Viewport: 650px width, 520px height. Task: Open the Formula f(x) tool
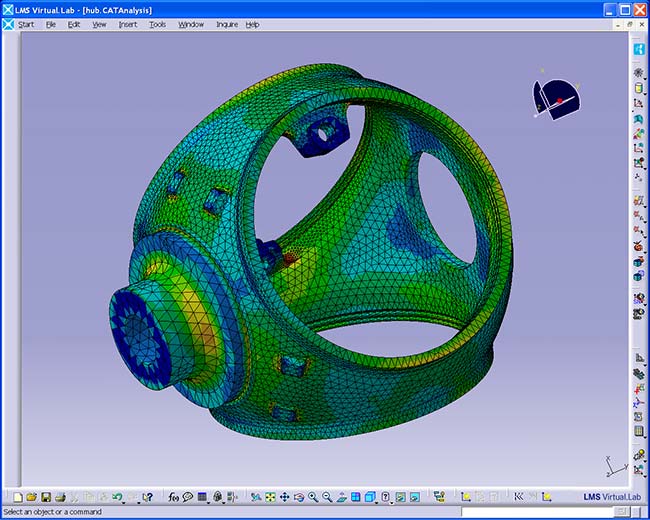pyautogui.click(x=173, y=496)
